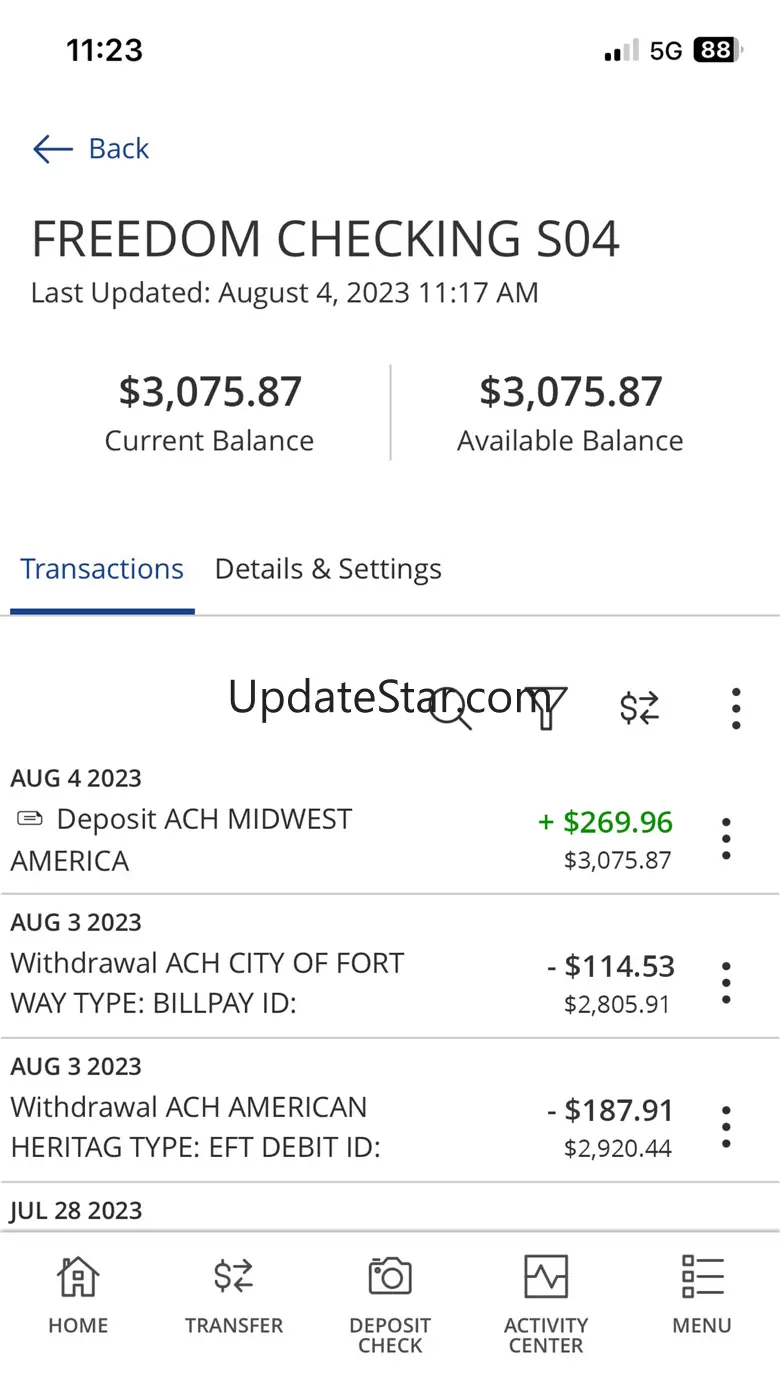Open the toolbar vertical three-dot menu
Screen dimensions: 780x1387
[x=736, y=708]
